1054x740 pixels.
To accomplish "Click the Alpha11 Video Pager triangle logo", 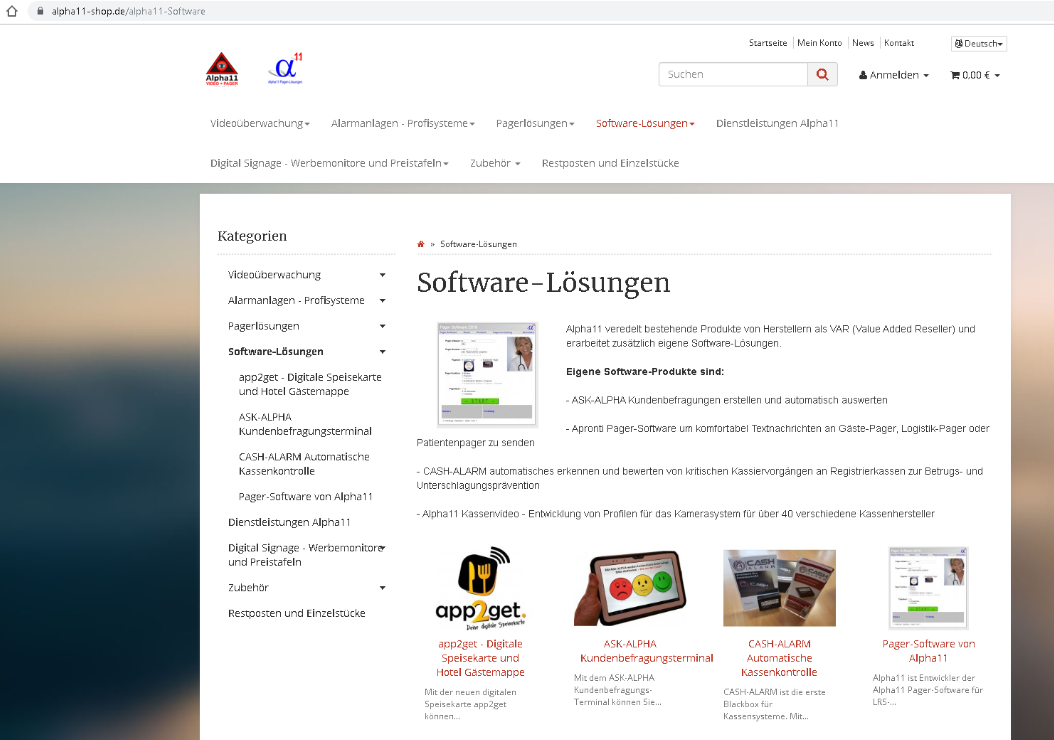I will point(222,69).
